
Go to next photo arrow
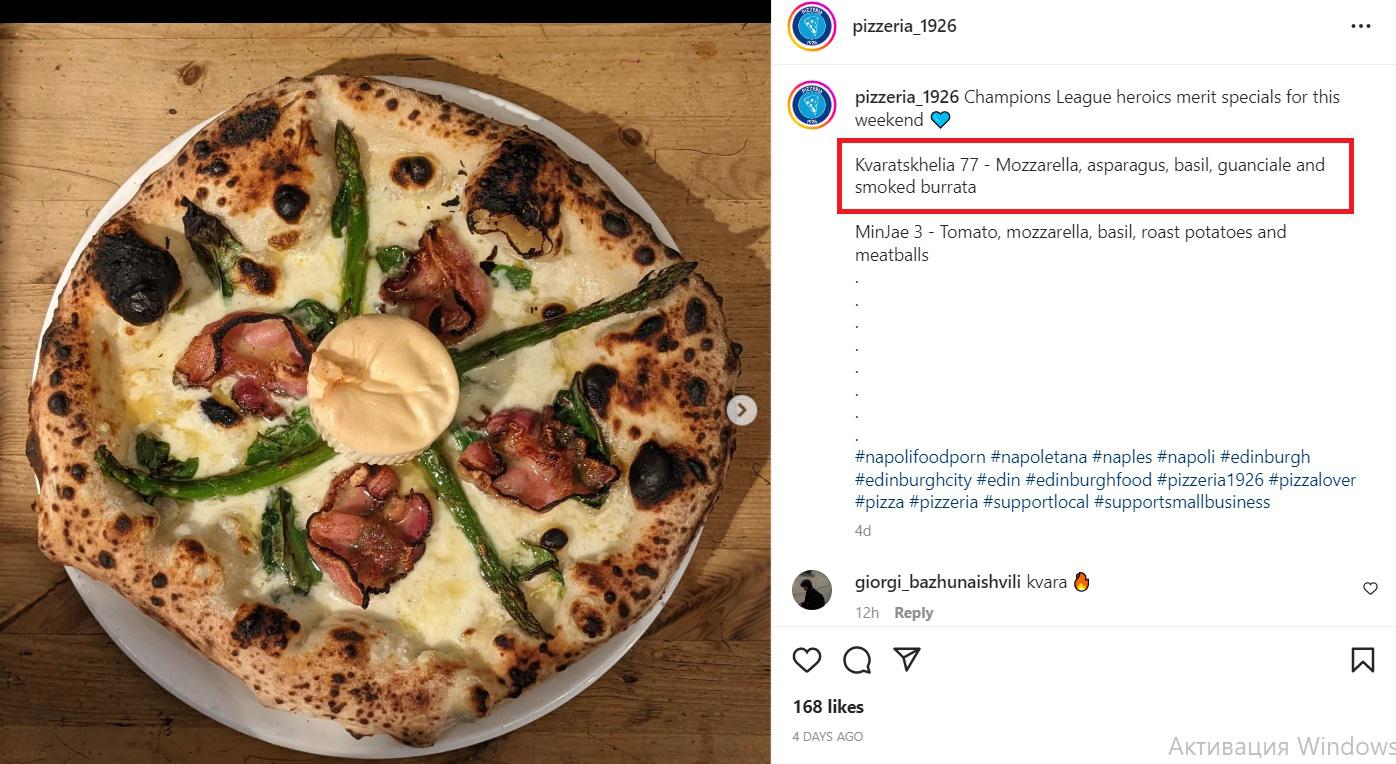coord(741,410)
